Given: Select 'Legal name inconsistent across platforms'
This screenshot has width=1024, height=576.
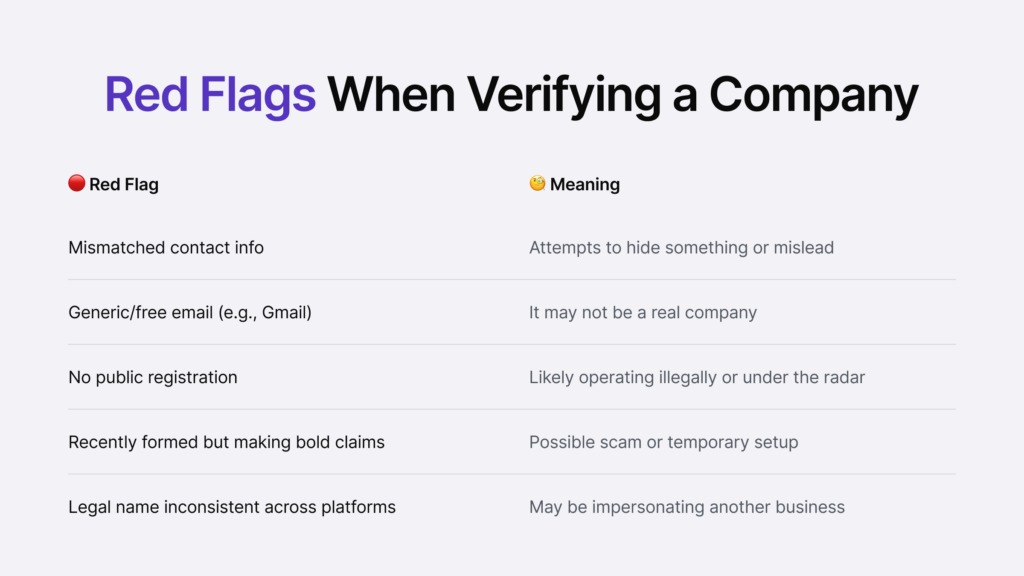Looking at the screenshot, I should tap(232, 507).
